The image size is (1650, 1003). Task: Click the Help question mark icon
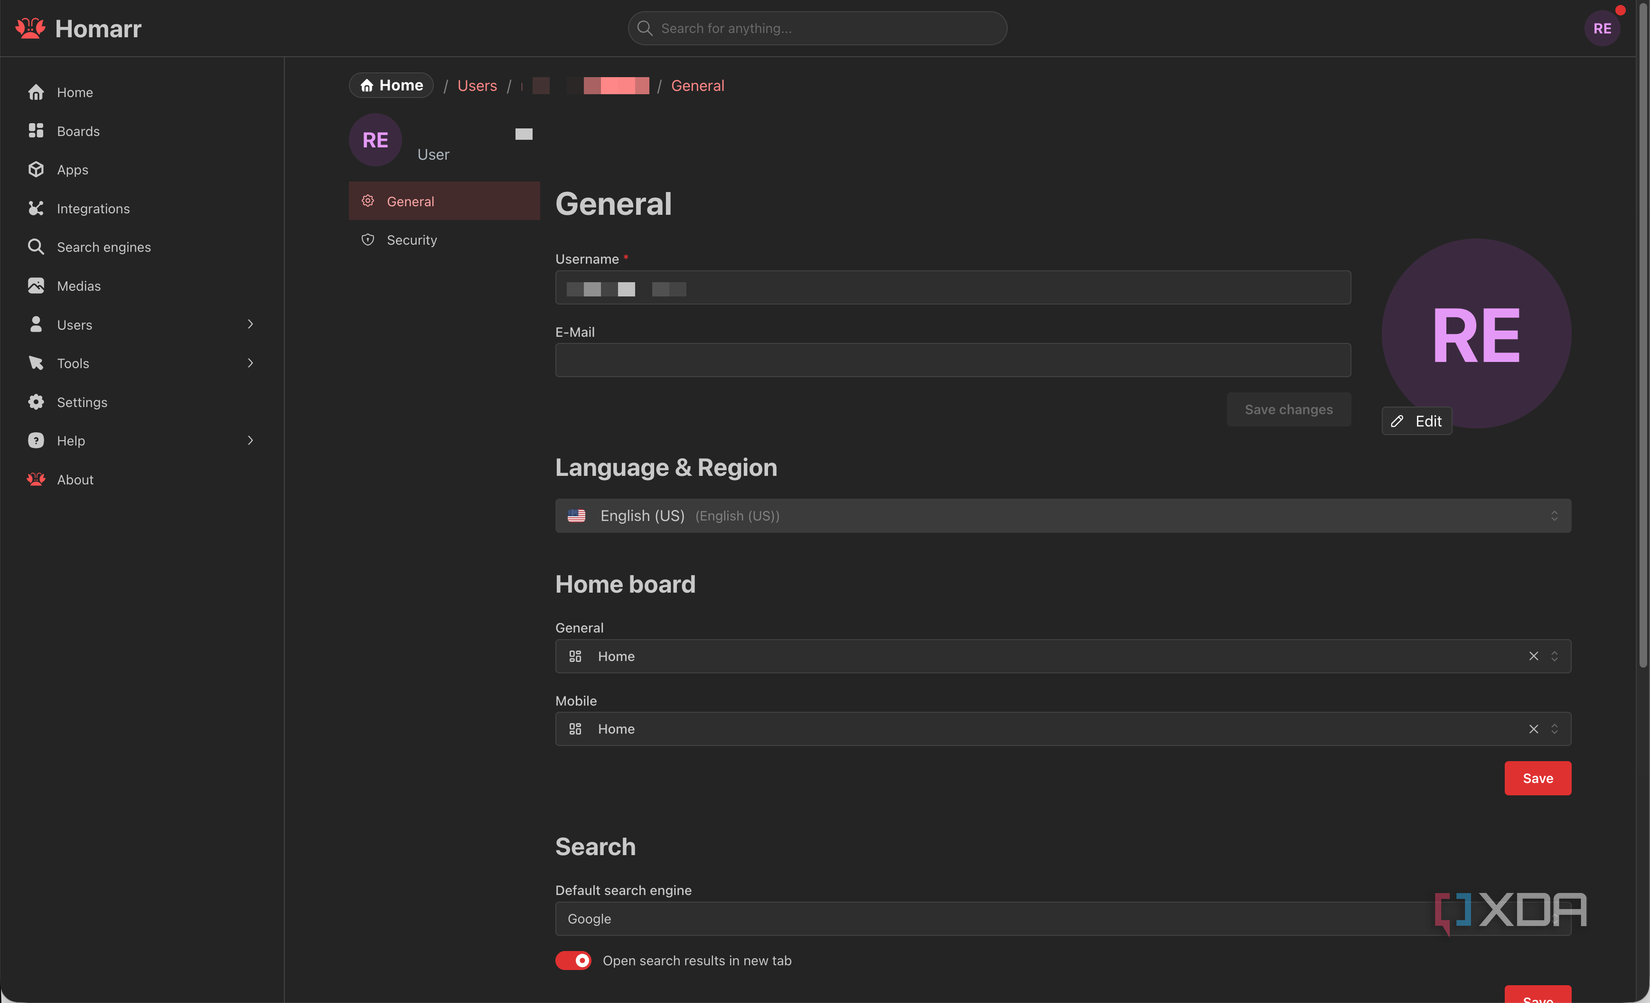[x=36, y=440]
